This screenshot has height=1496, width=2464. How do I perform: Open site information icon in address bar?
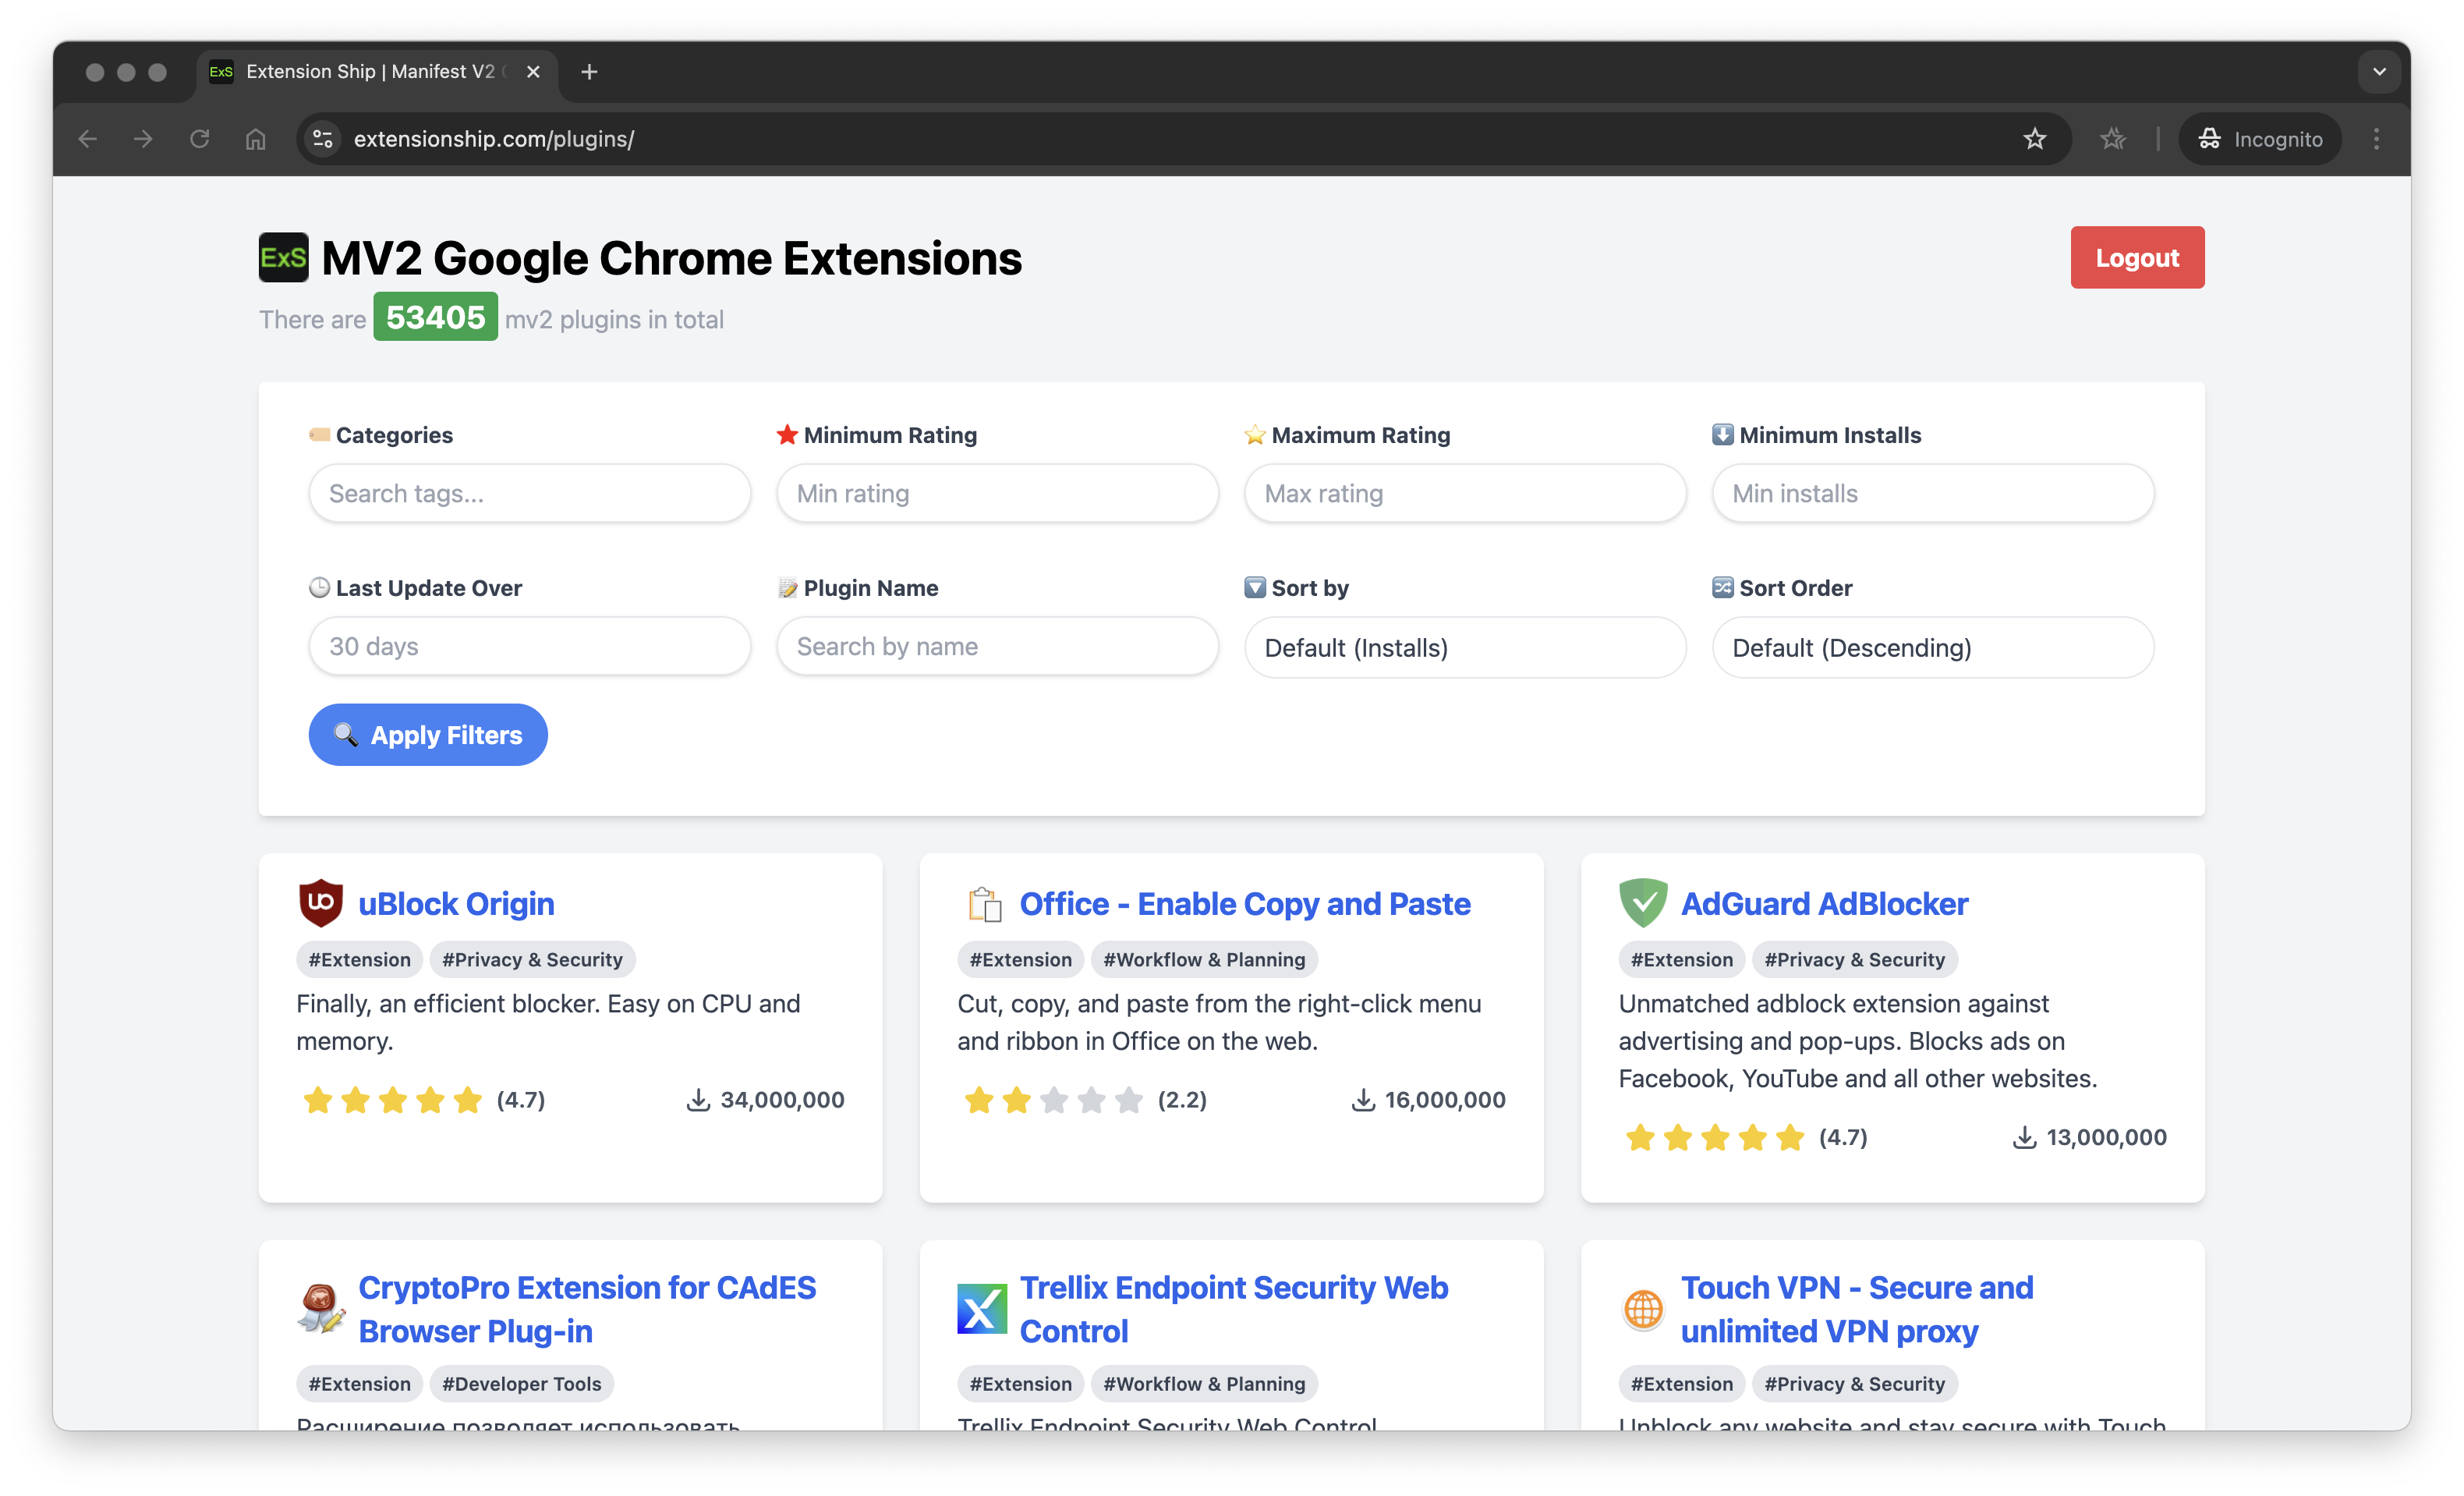(x=322, y=139)
